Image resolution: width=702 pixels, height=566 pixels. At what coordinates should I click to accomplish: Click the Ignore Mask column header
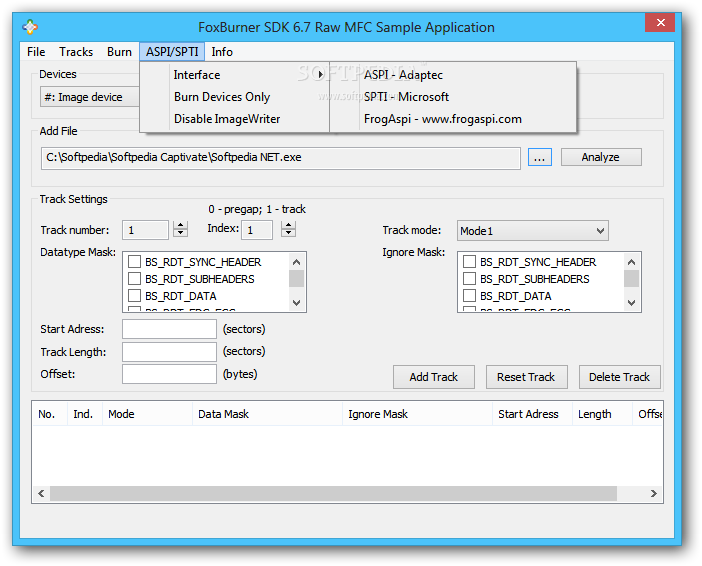[x=417, y=414]
